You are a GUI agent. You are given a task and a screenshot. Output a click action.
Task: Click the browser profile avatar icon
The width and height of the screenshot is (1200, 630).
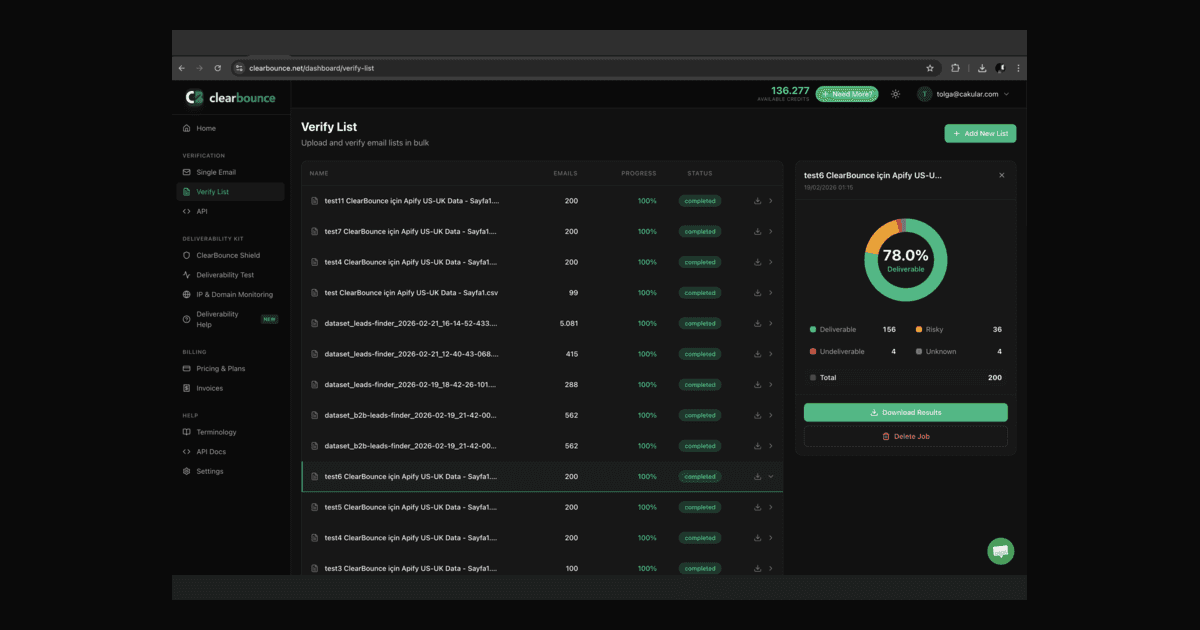(x=1001, y=68)
